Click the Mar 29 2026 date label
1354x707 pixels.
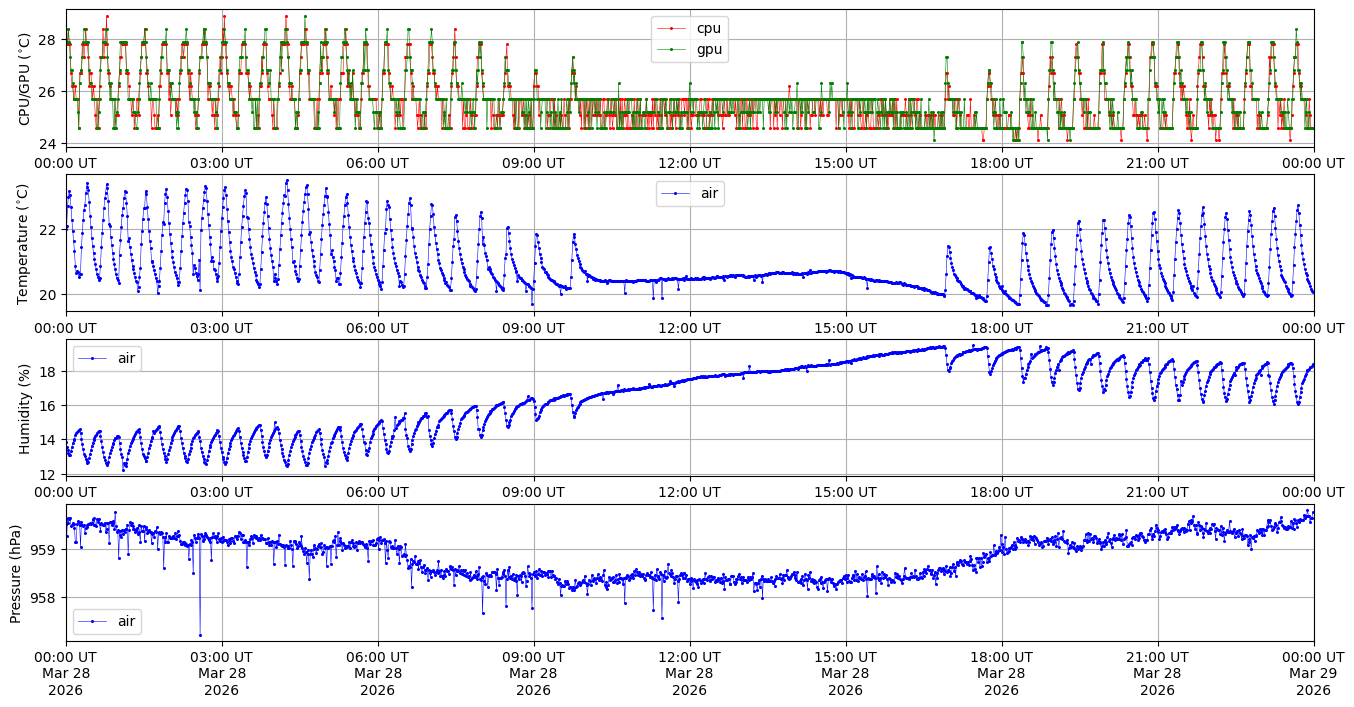[1313, 674]
